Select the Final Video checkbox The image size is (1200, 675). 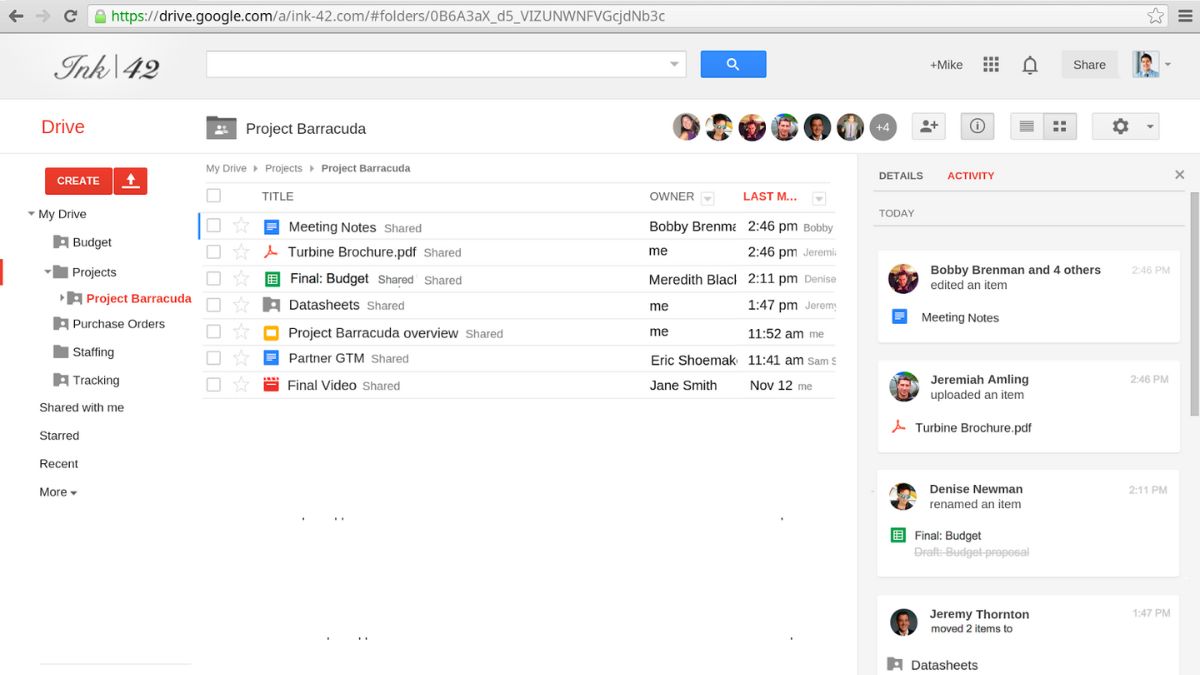click(213, 385)
